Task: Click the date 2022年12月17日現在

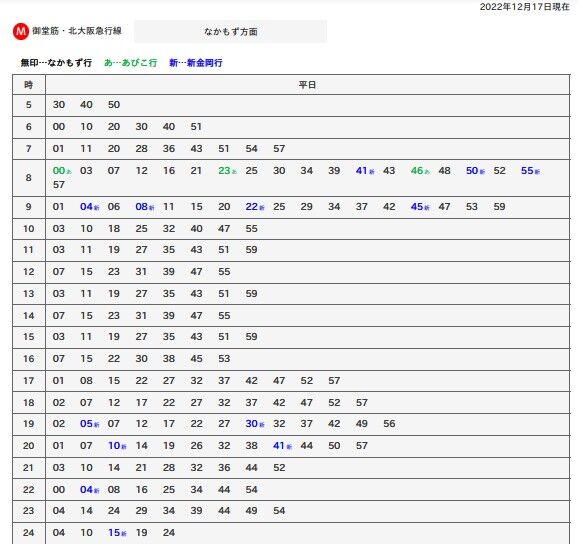Action: [525, 7]
